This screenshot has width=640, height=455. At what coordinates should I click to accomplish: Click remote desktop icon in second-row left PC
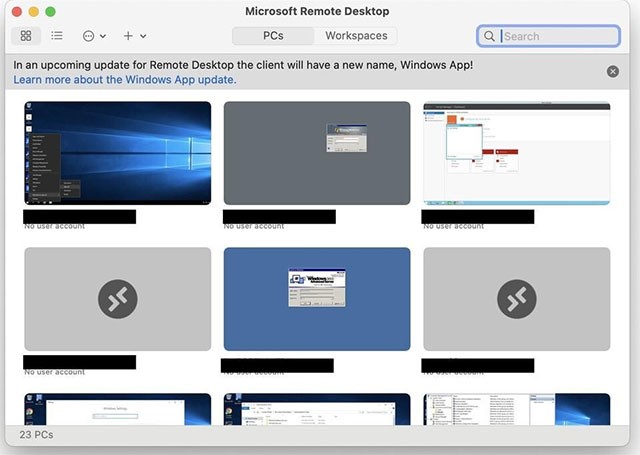tap(118, 299)
